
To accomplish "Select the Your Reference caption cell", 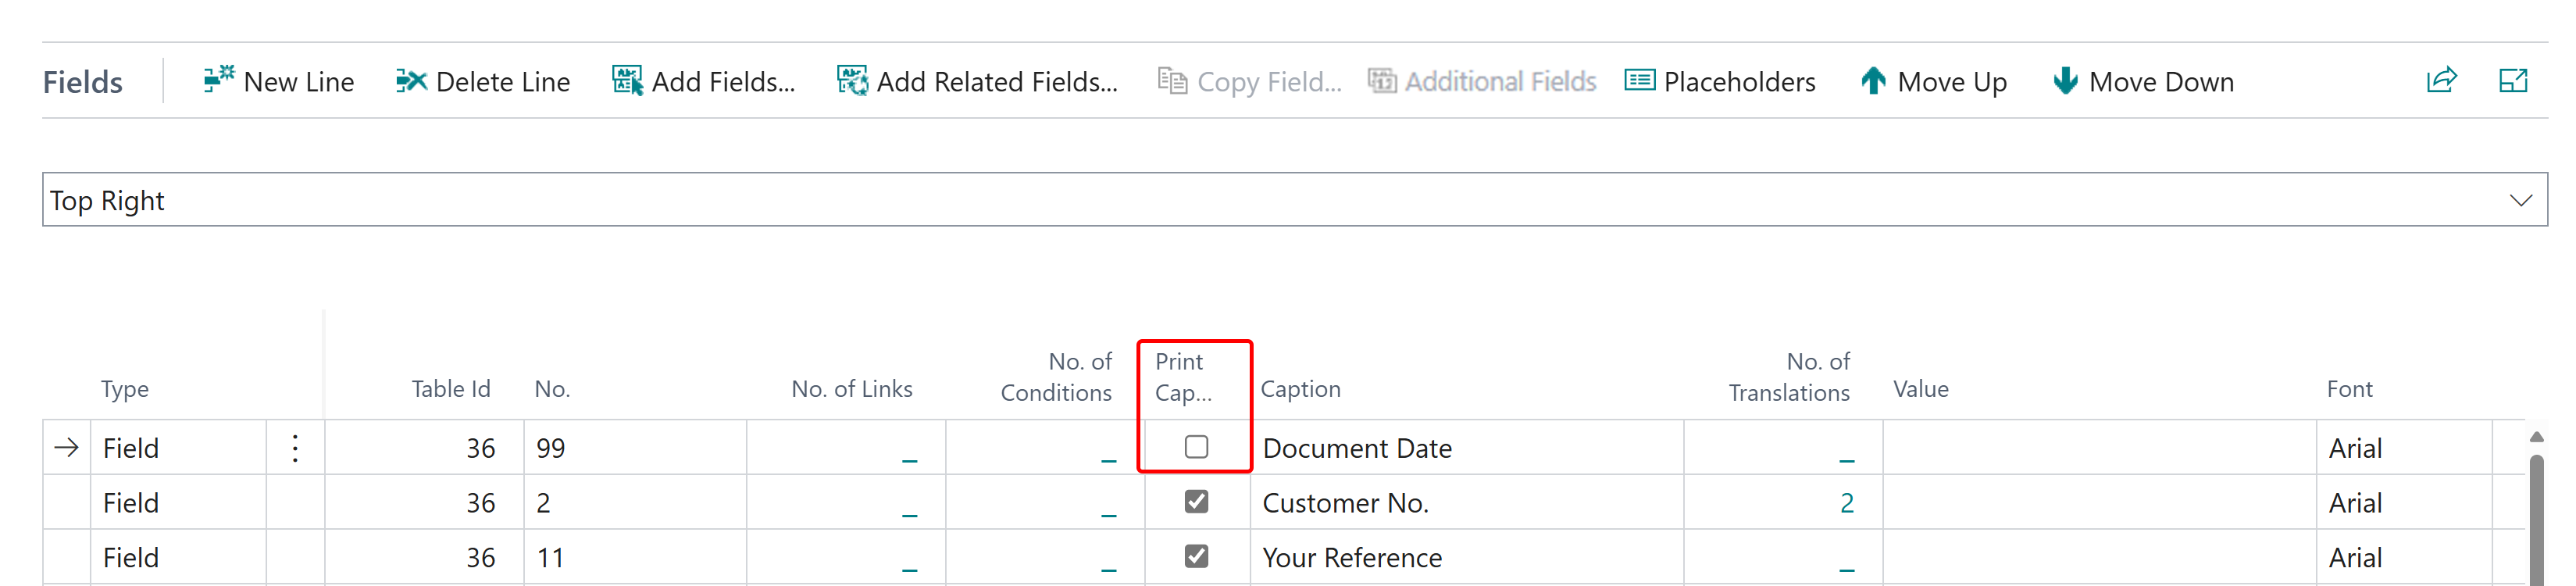I will [1352, 557].
